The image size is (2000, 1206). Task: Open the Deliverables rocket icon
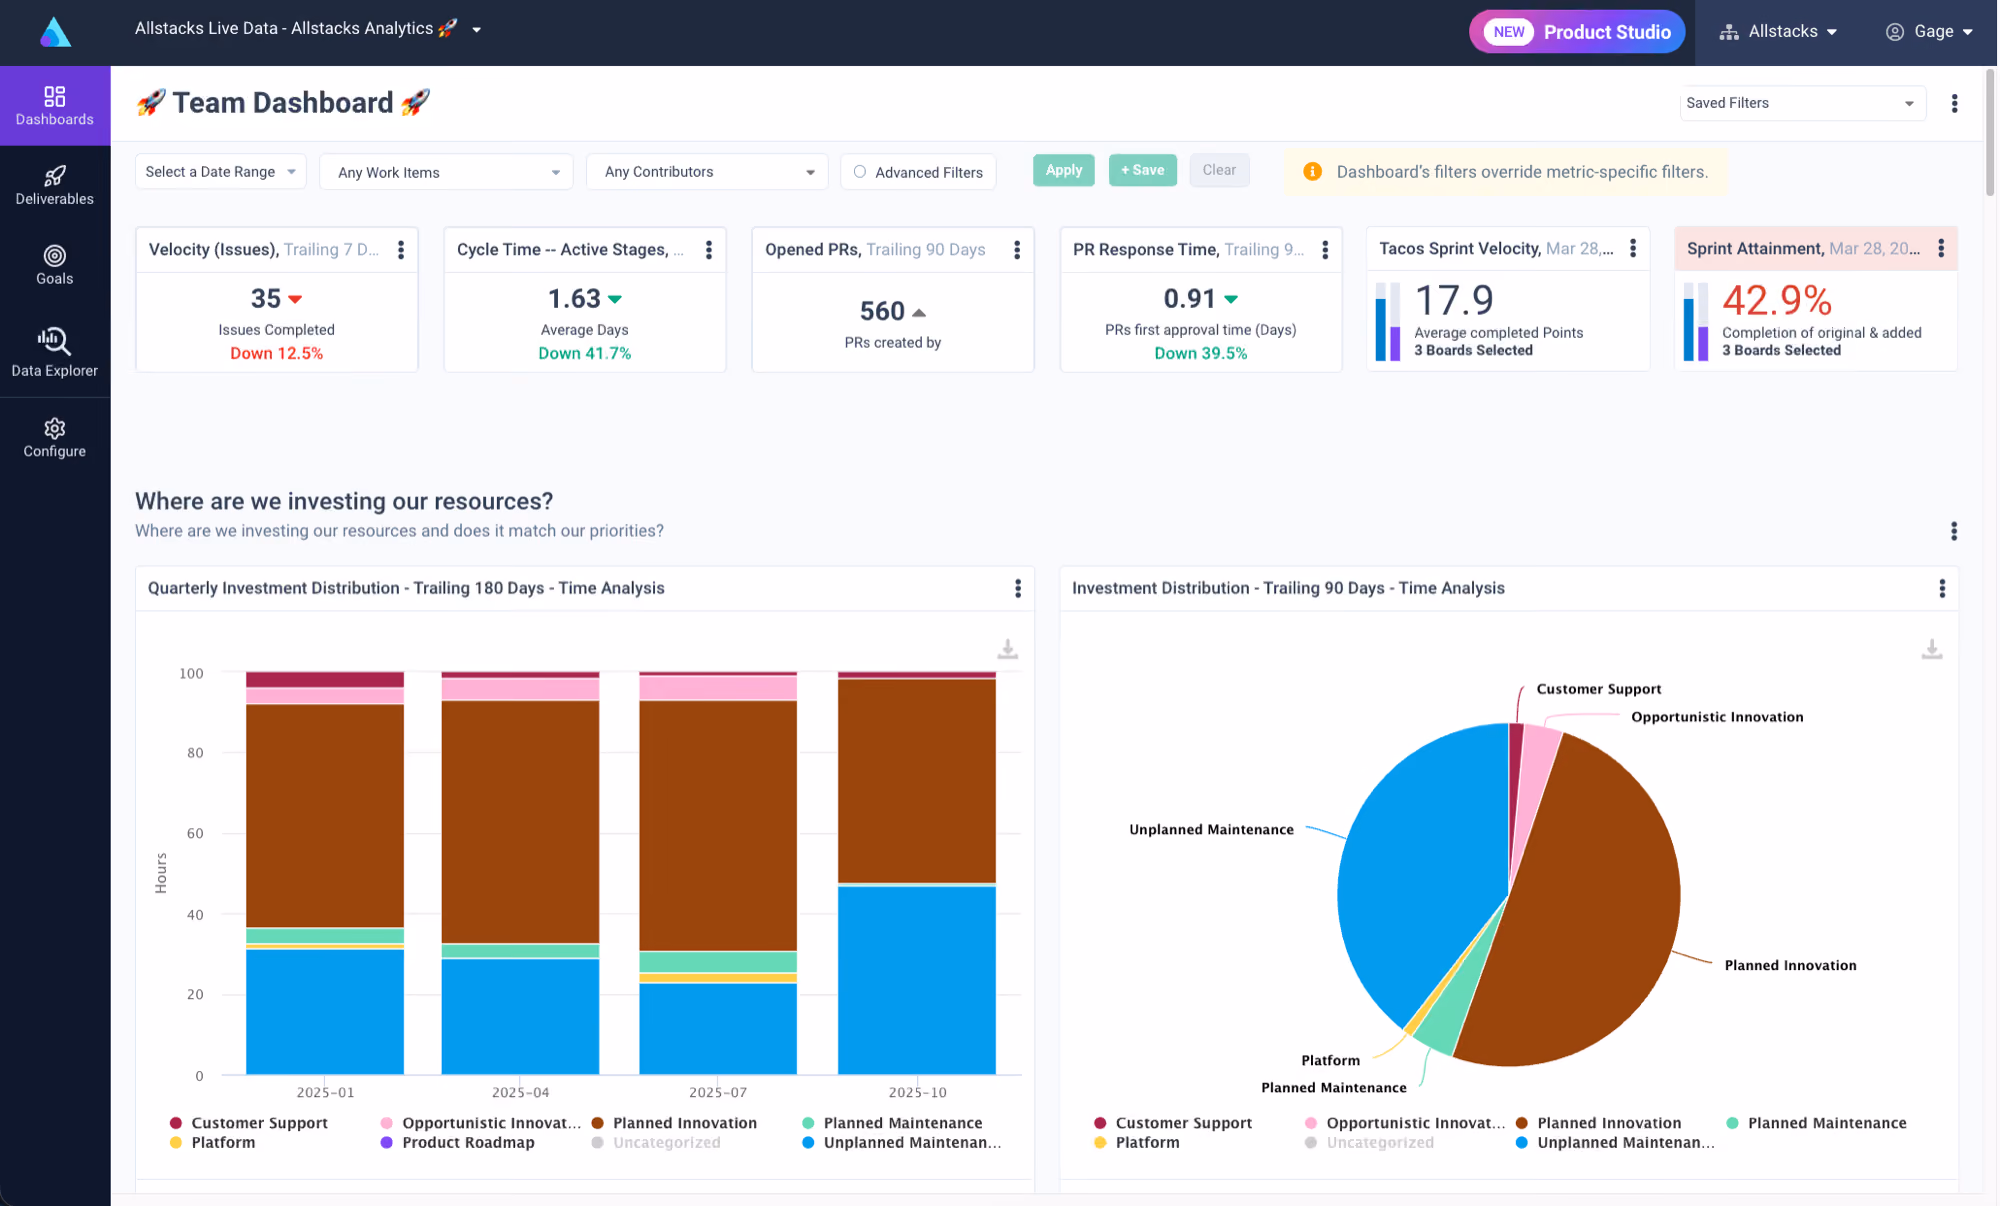[55, 176]
